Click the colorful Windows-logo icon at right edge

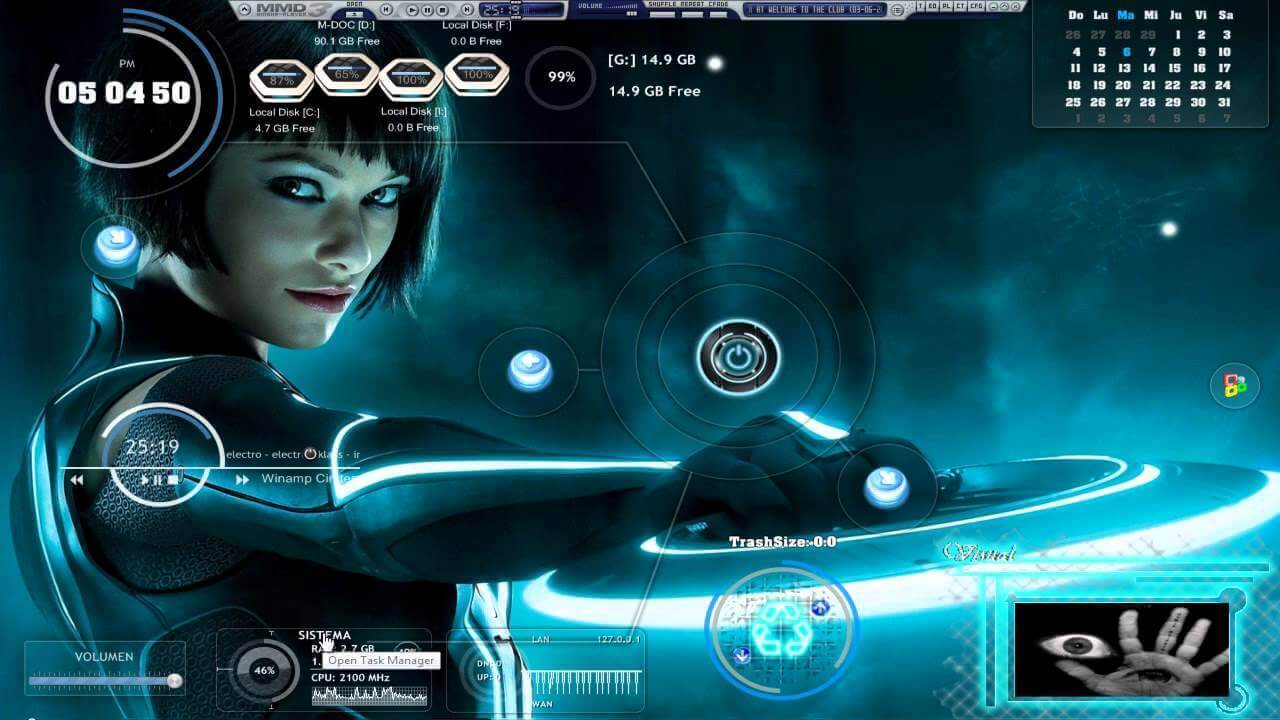1234,386
